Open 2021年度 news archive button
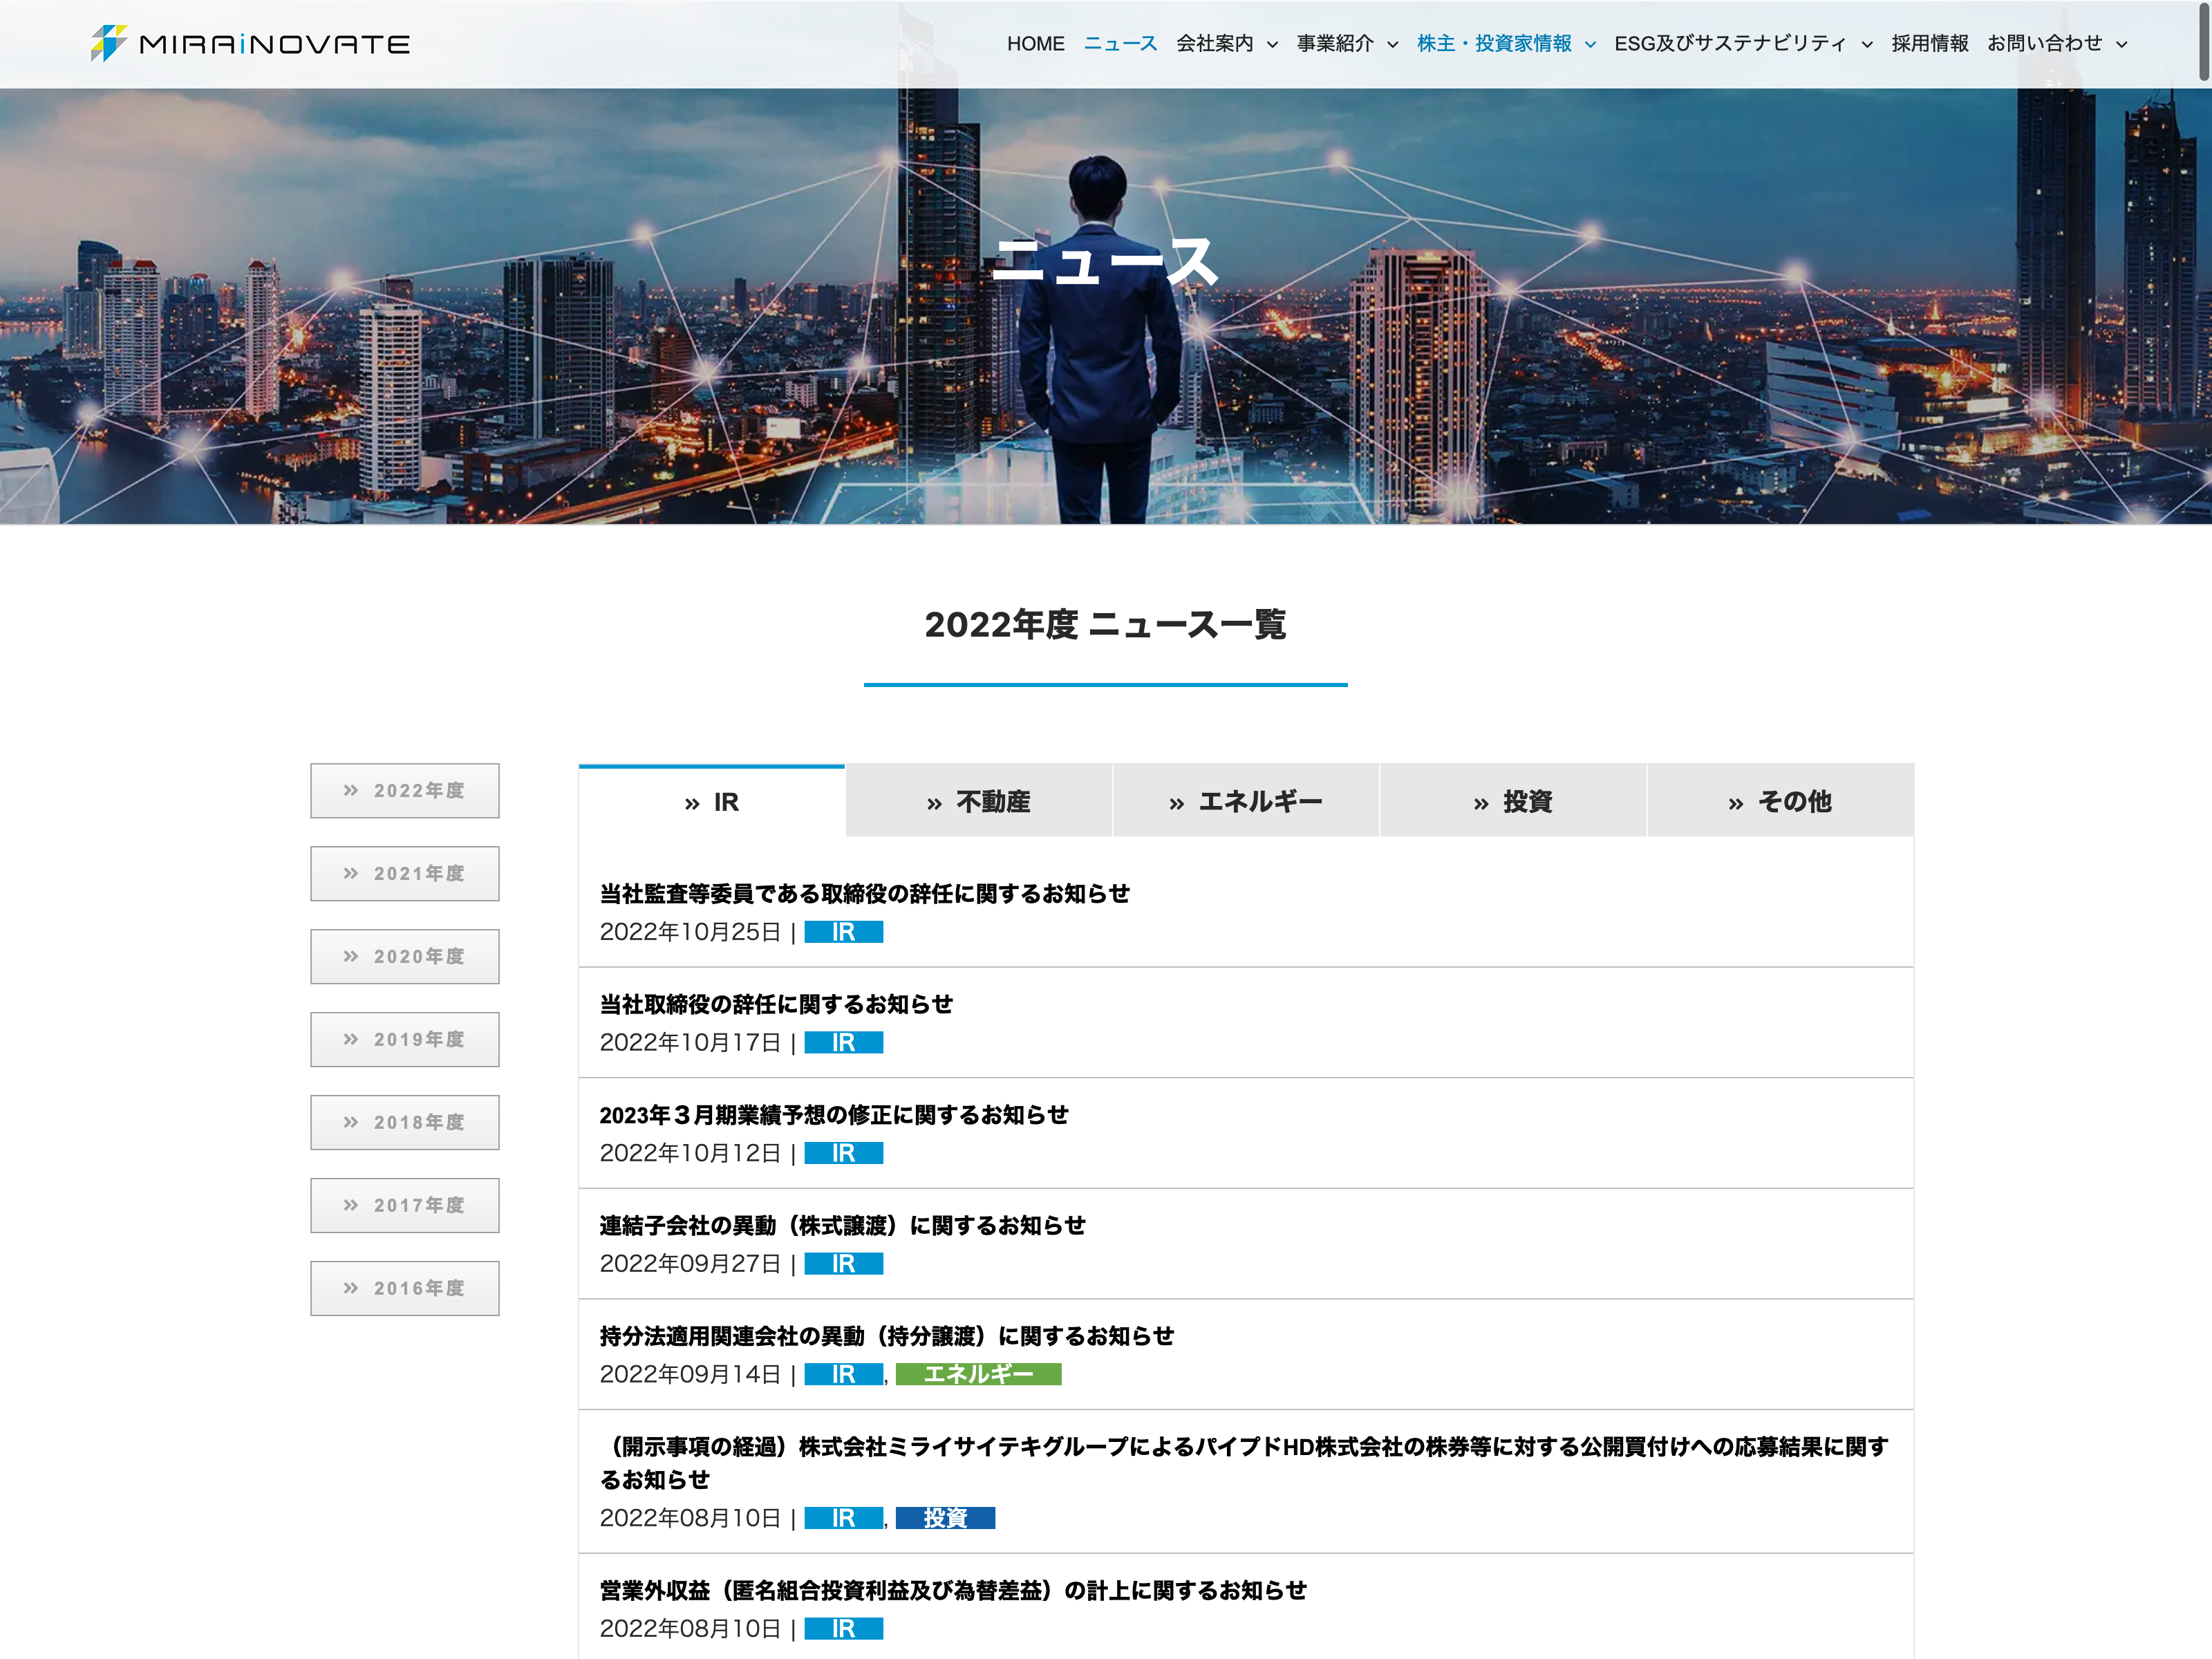Viewport: 2212px width, 1659px height. (404, 874)
